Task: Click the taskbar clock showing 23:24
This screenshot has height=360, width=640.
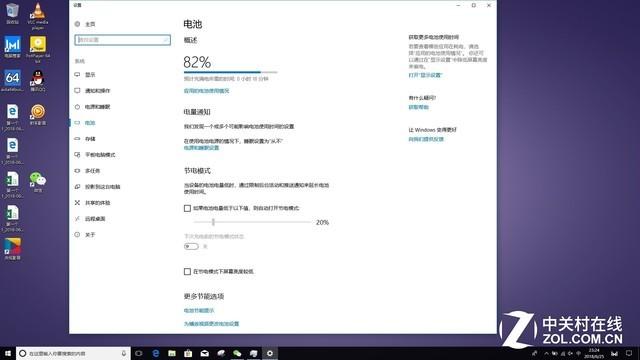Action: [x=594, y=353]
